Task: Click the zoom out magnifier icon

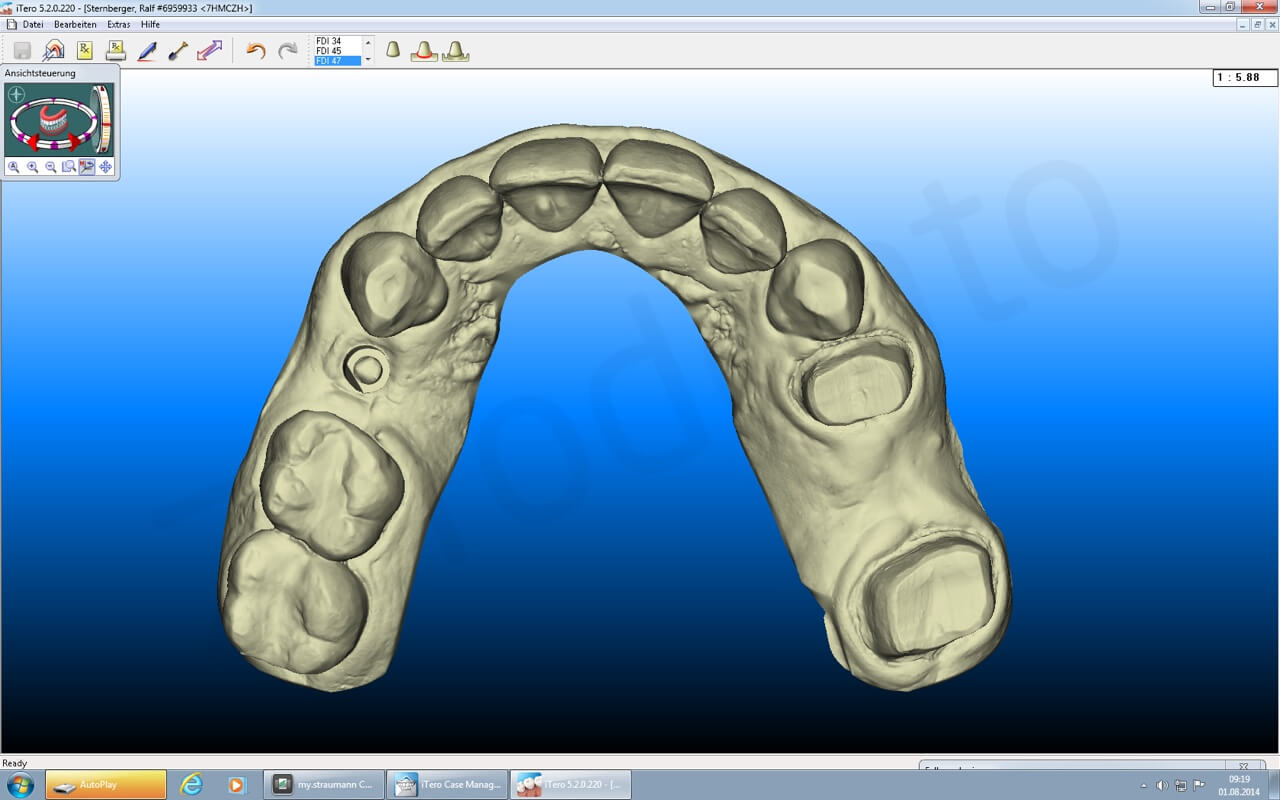Action: [50, 167]
